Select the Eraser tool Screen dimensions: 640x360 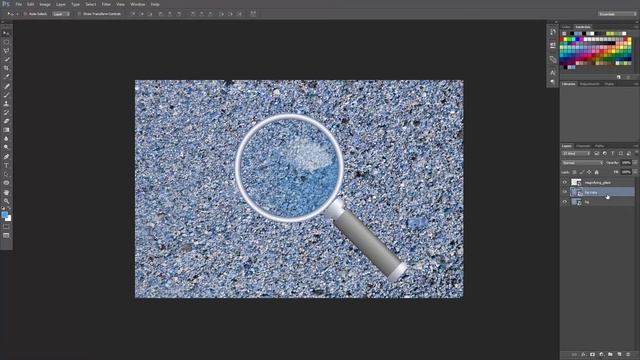tap(6, 121)
